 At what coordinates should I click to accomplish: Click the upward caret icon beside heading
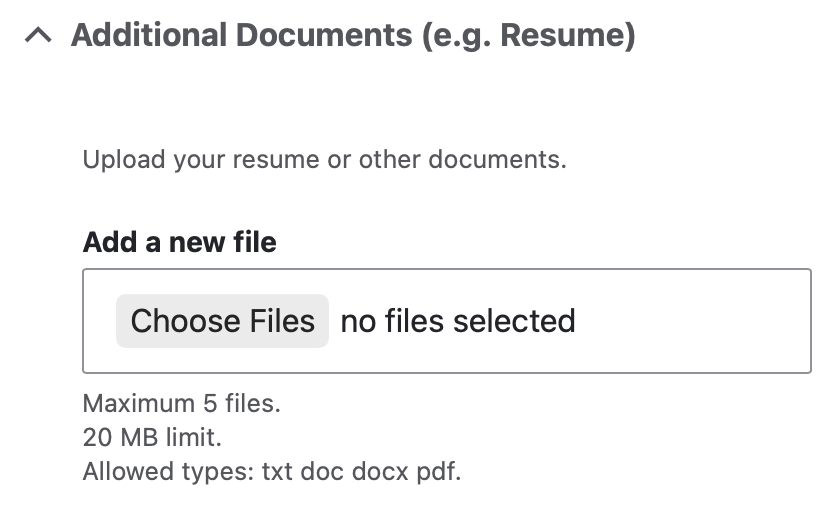click(38, 36)
